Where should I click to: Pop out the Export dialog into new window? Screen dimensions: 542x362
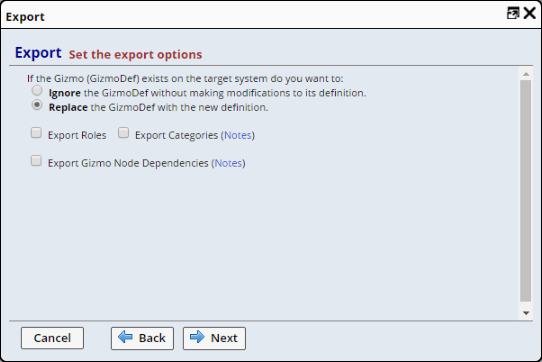tap(513, 13)
